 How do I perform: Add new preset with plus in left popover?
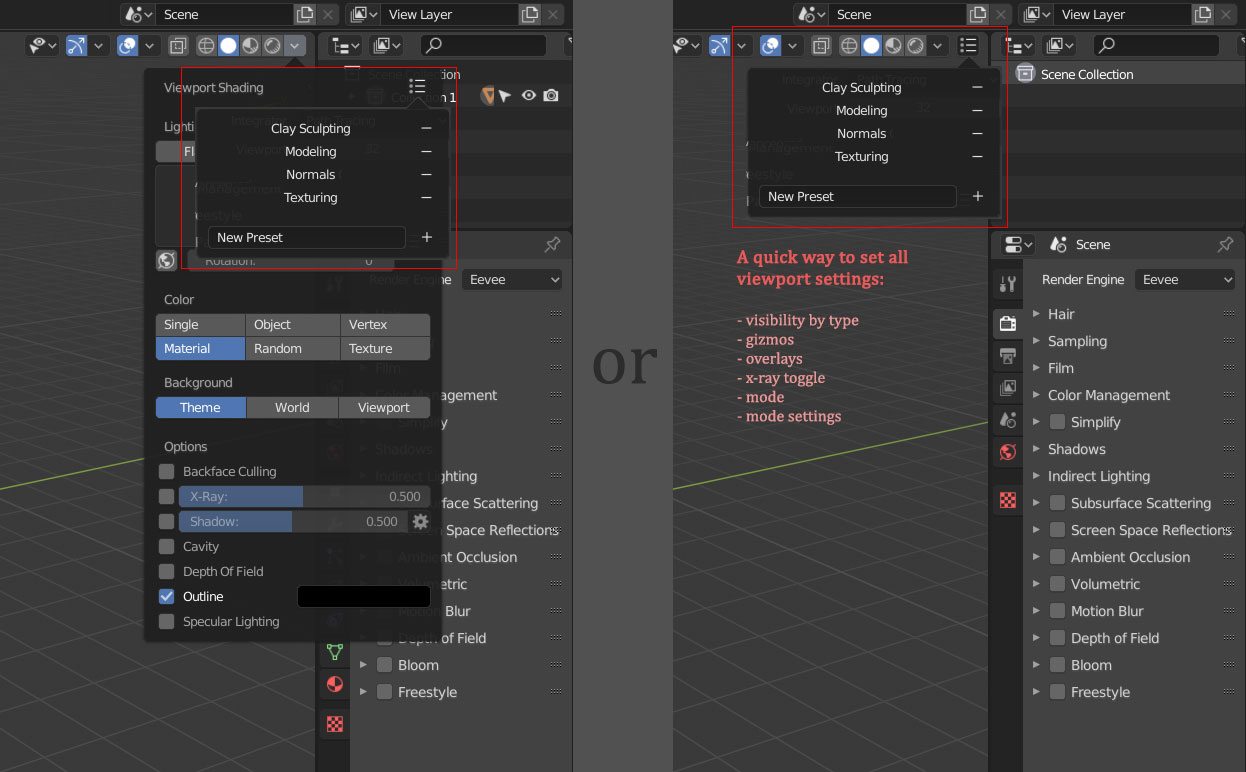pos(427,237)
